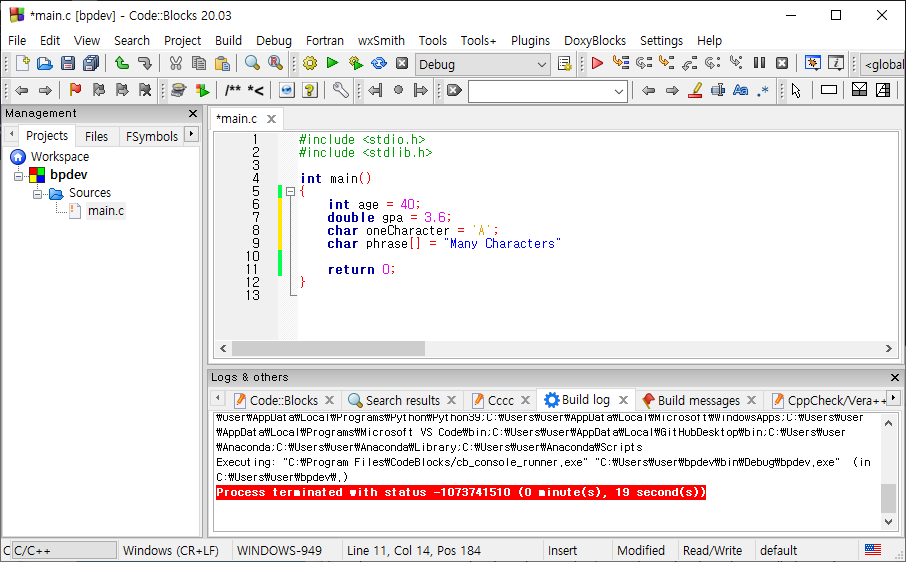Toggle the breakpoint dot icon
The height and width of the screenshot is (562, 906).
(x=398, y=90)
